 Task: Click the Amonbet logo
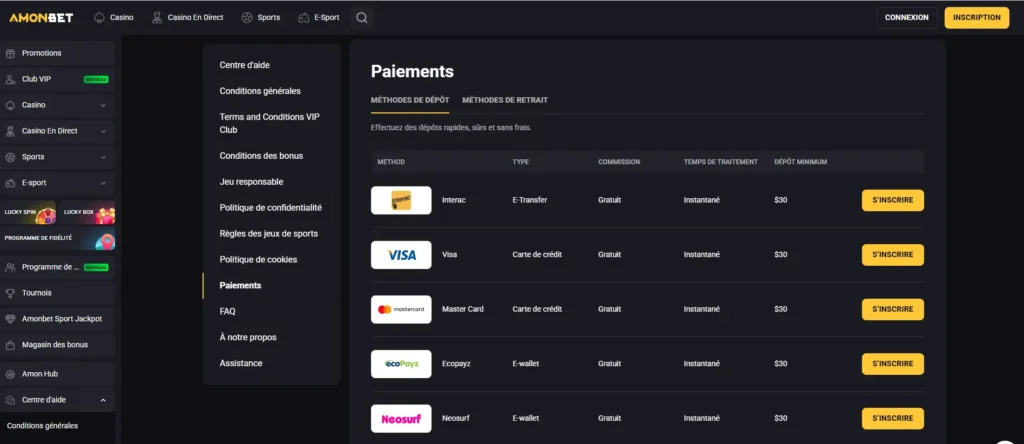click(x=41, y=18)
